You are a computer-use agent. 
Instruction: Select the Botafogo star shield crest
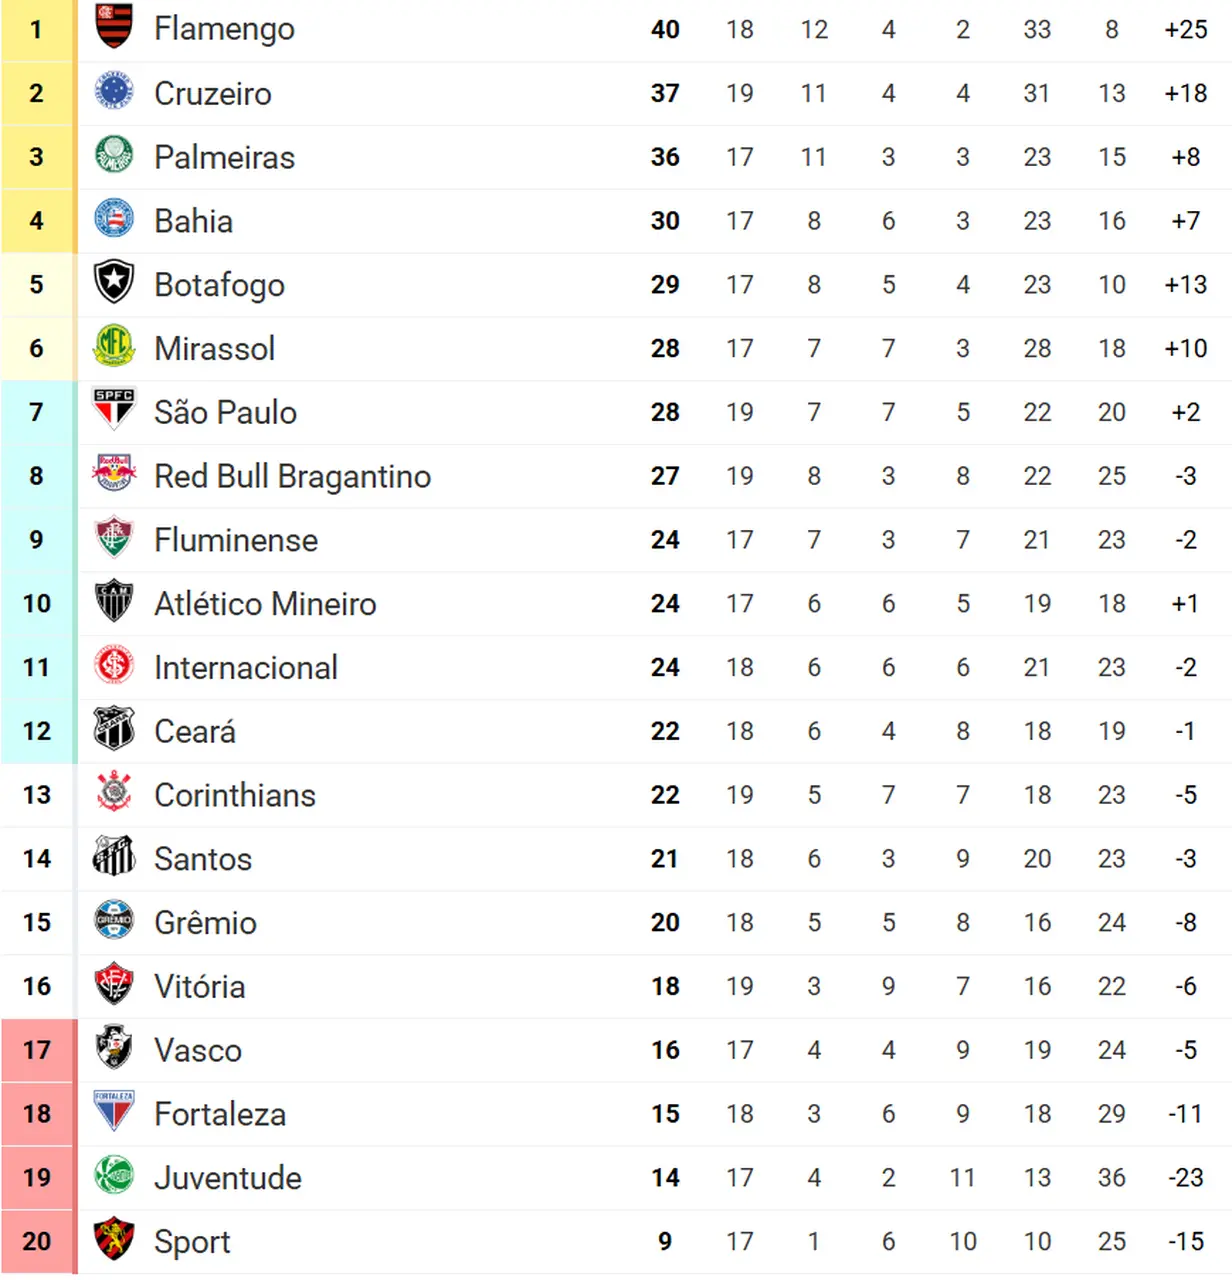[x=114, y=284]
